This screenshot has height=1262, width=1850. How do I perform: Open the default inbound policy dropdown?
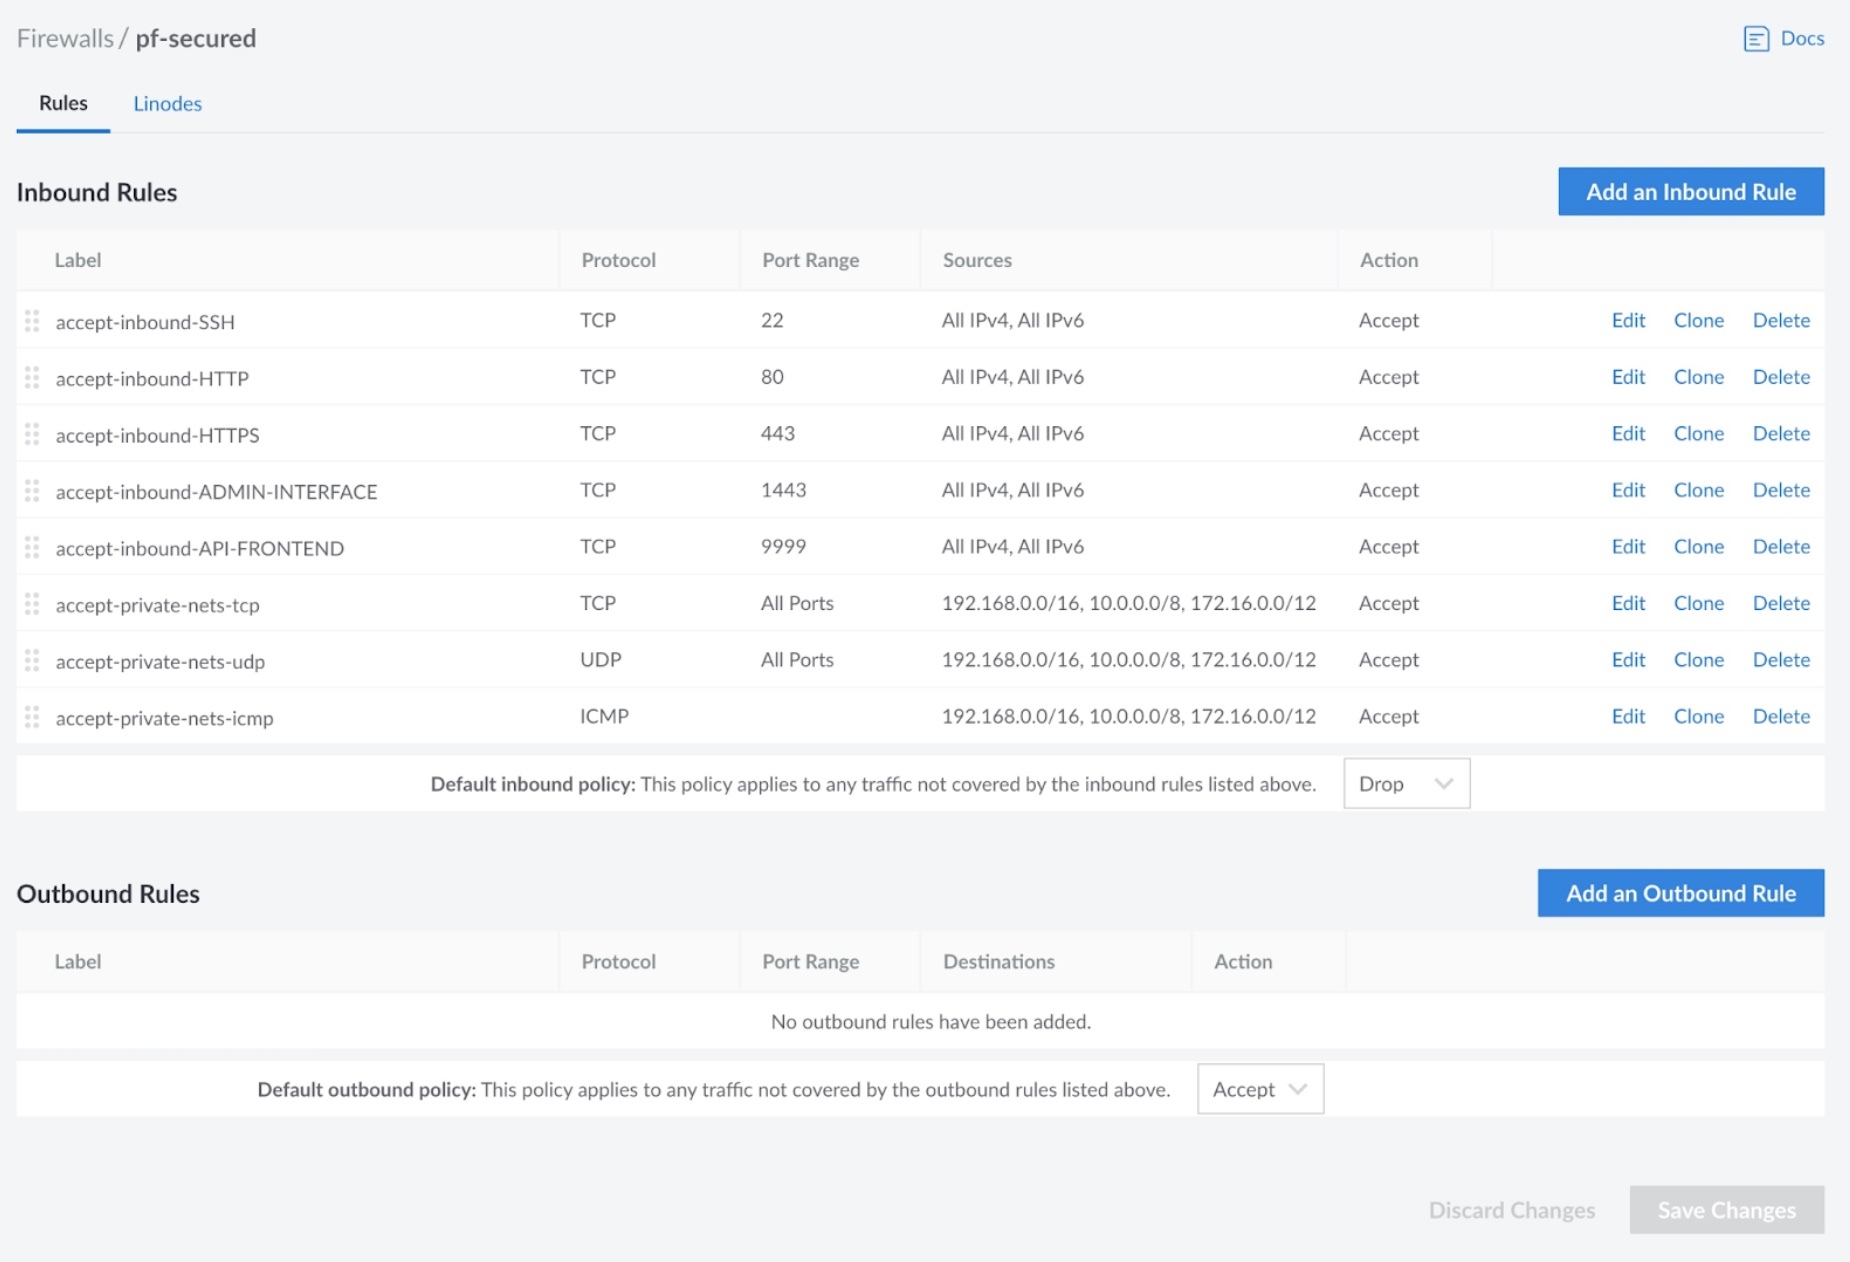pos(1406,784)
